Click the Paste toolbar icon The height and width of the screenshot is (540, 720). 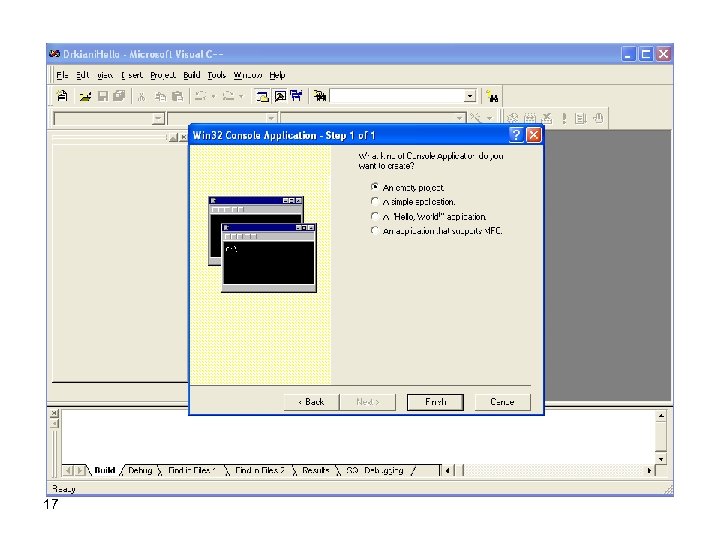[177, 96]
